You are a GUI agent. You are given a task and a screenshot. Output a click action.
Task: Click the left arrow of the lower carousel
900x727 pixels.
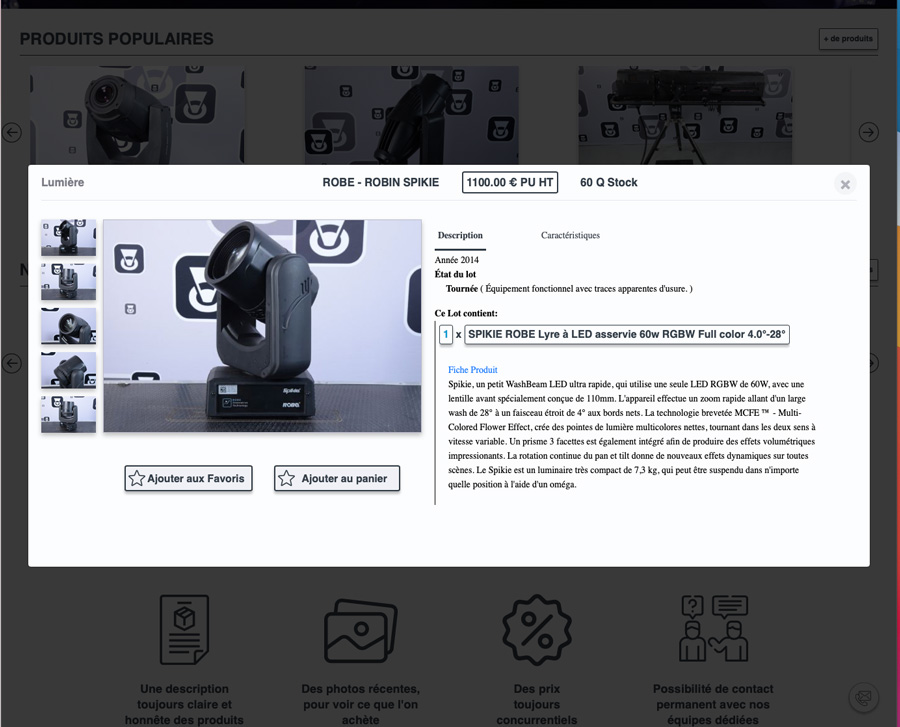click(11, 363)
